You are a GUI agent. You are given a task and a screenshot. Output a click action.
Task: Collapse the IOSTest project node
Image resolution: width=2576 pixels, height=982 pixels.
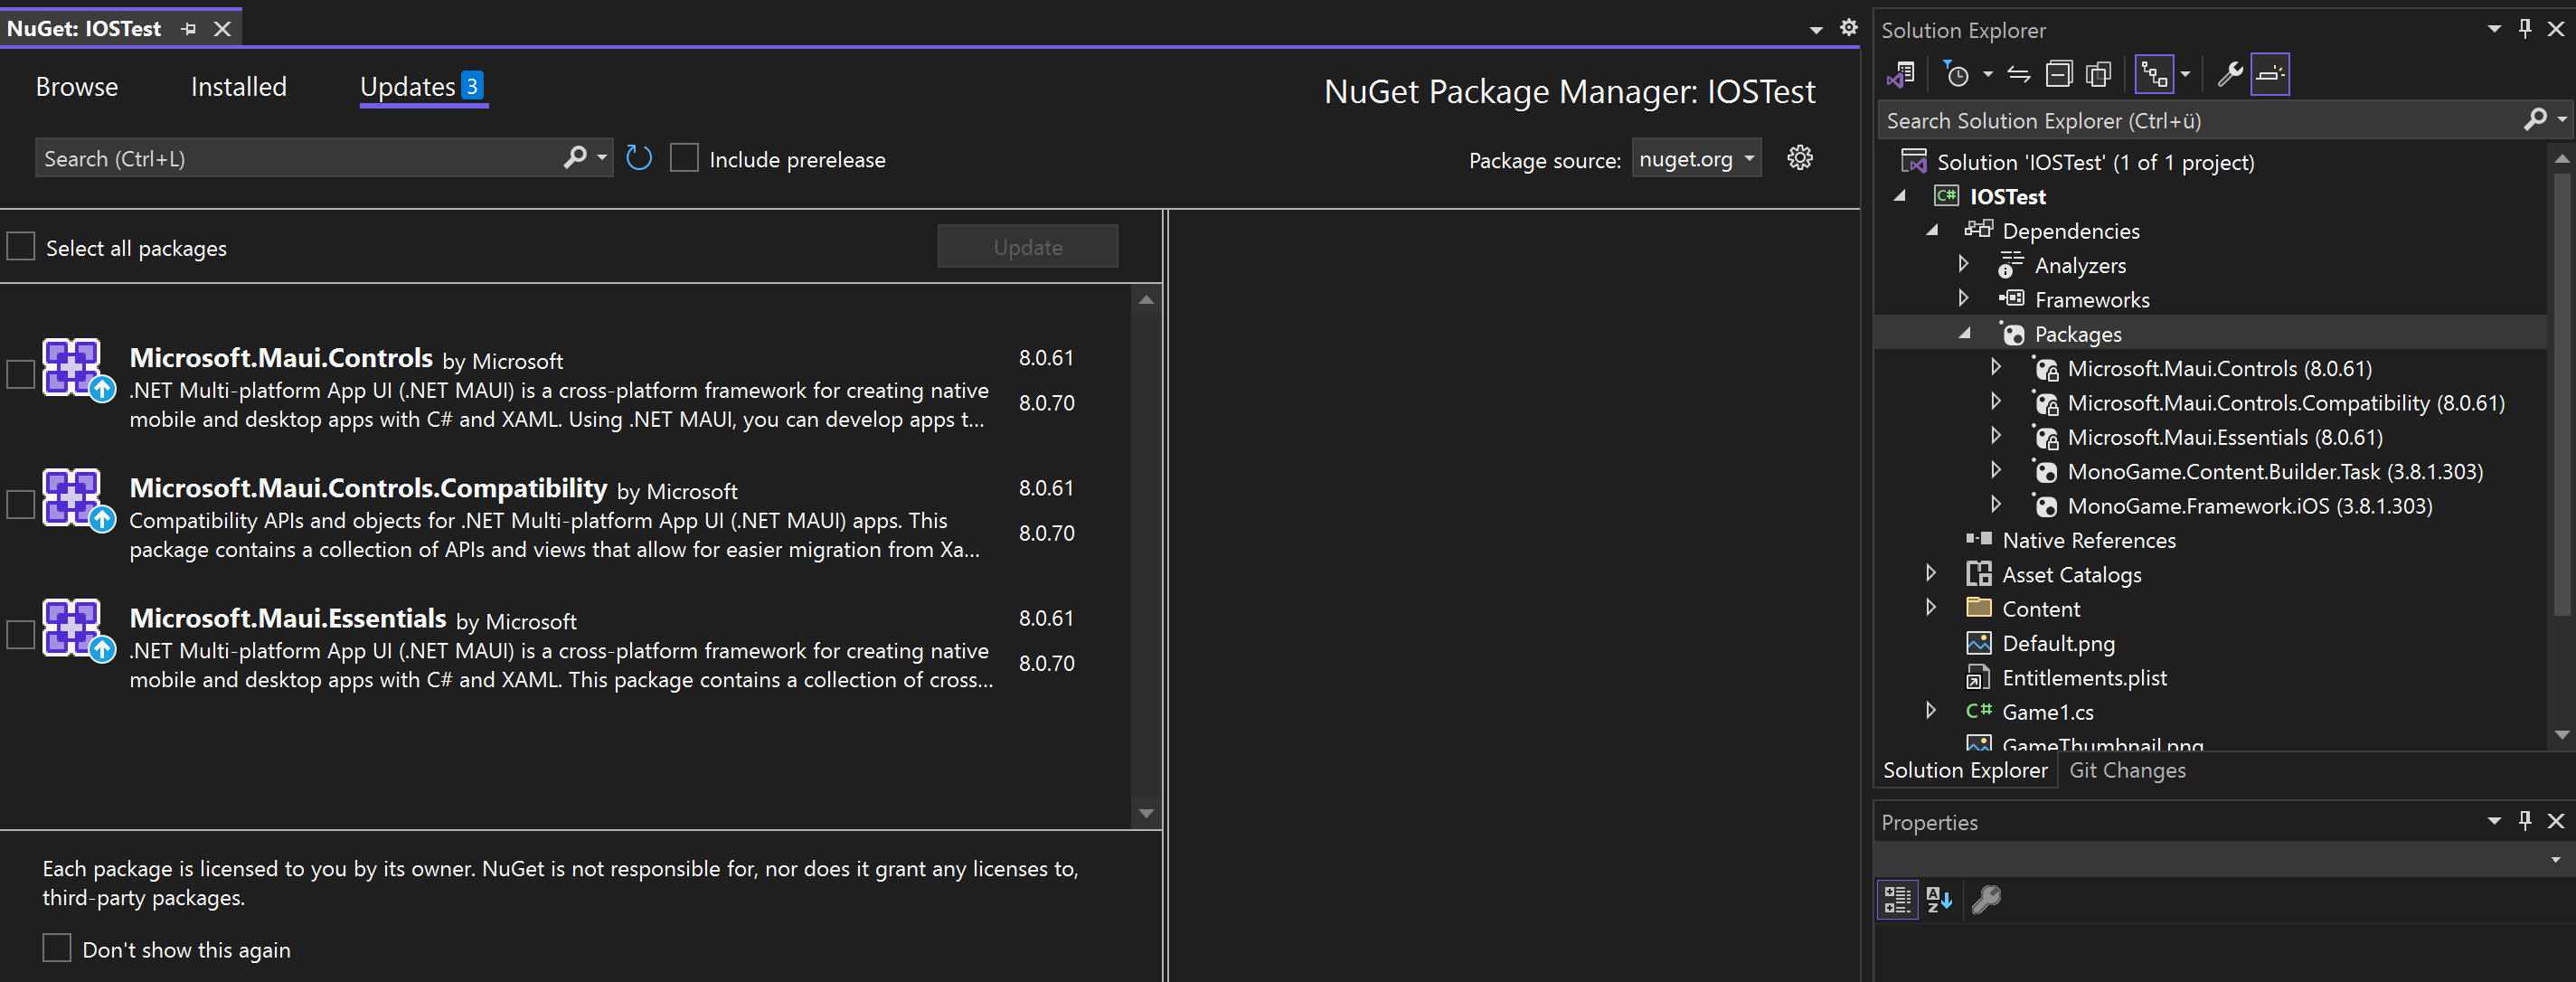click(1899, 196)
